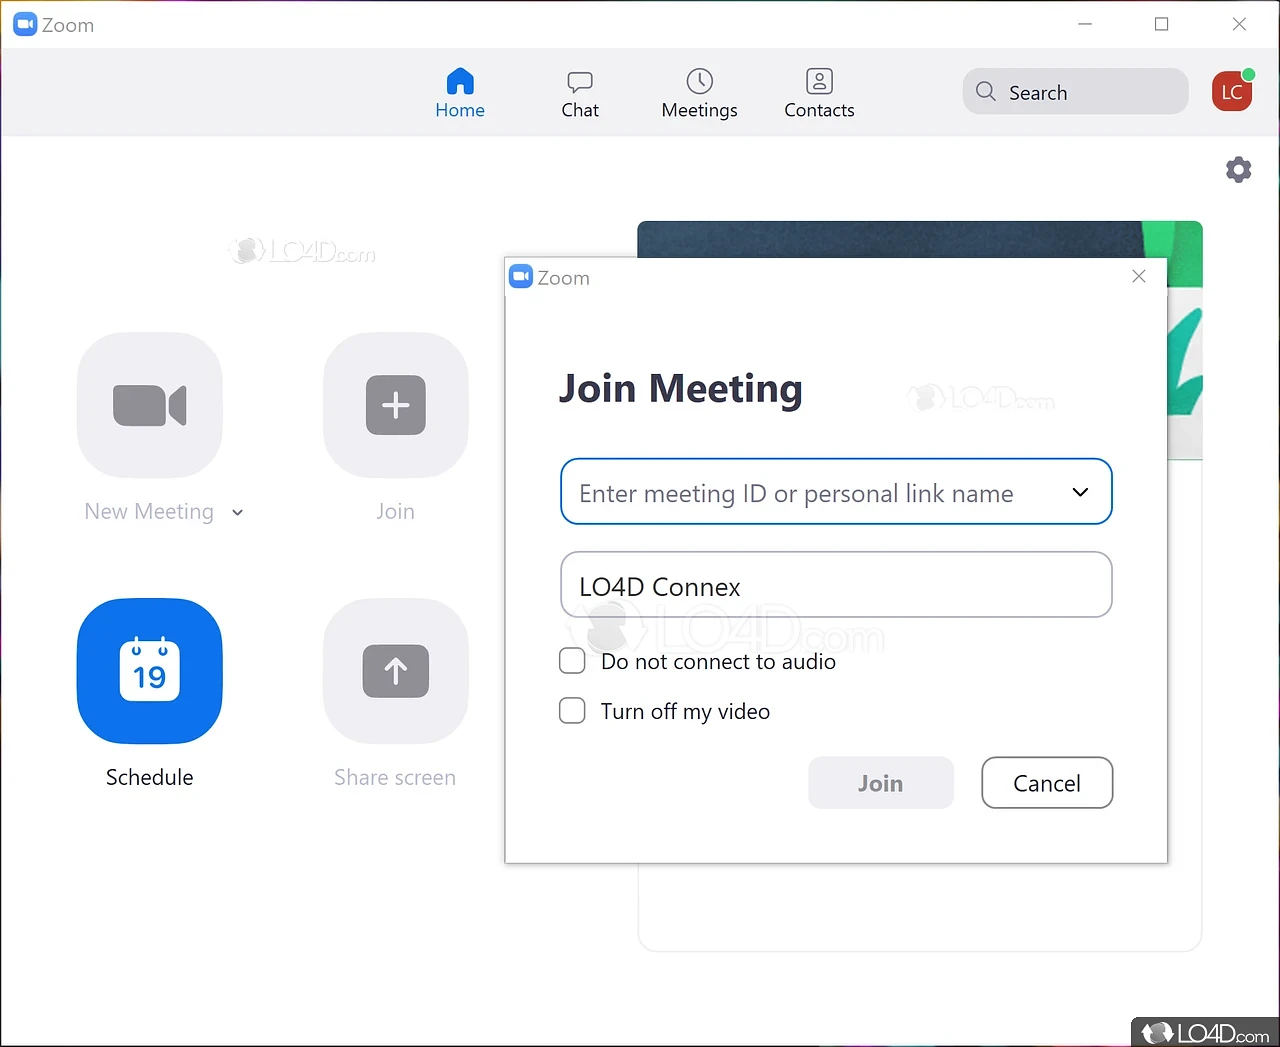1280x1047 pixels.
Task: Click the Share screen label
Action: [395, 778]
